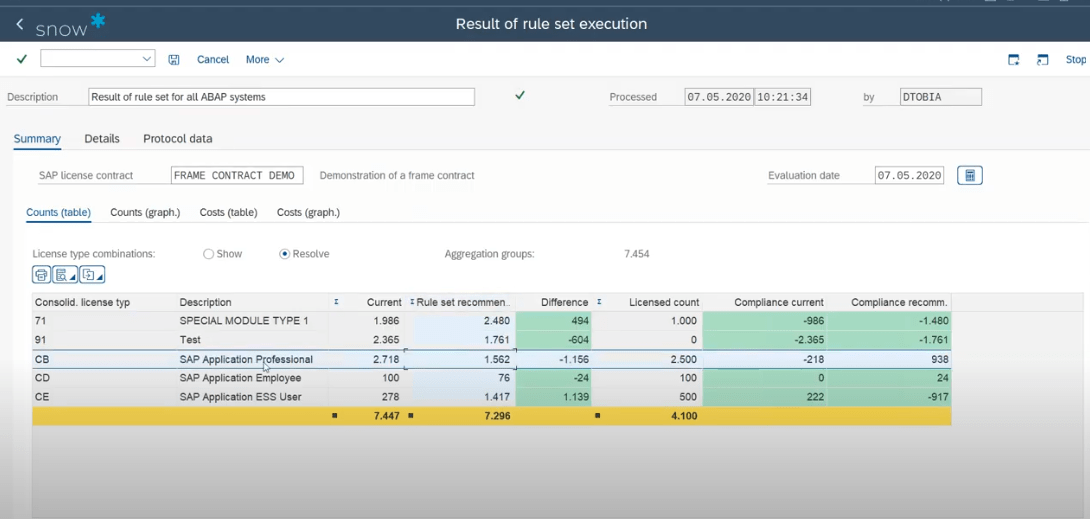The height and width of the screenshot is (519, 1090).
Task: Click the Difference value 1.139
Action: point(575,397)
